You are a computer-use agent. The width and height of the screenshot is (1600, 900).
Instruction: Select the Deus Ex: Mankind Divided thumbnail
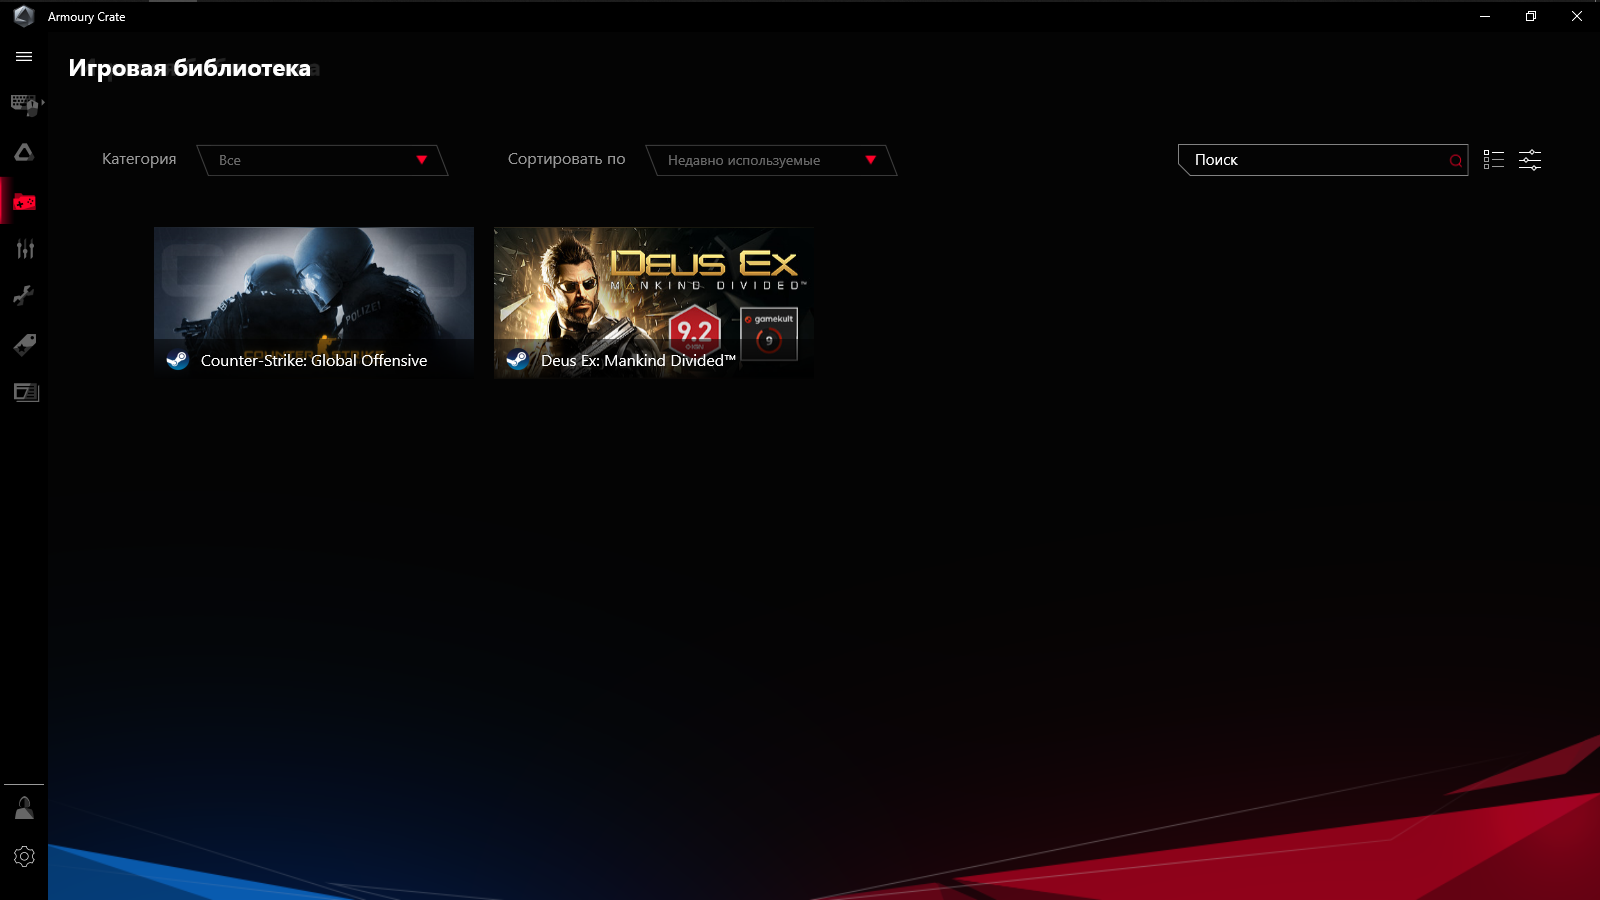click(654, 302)
